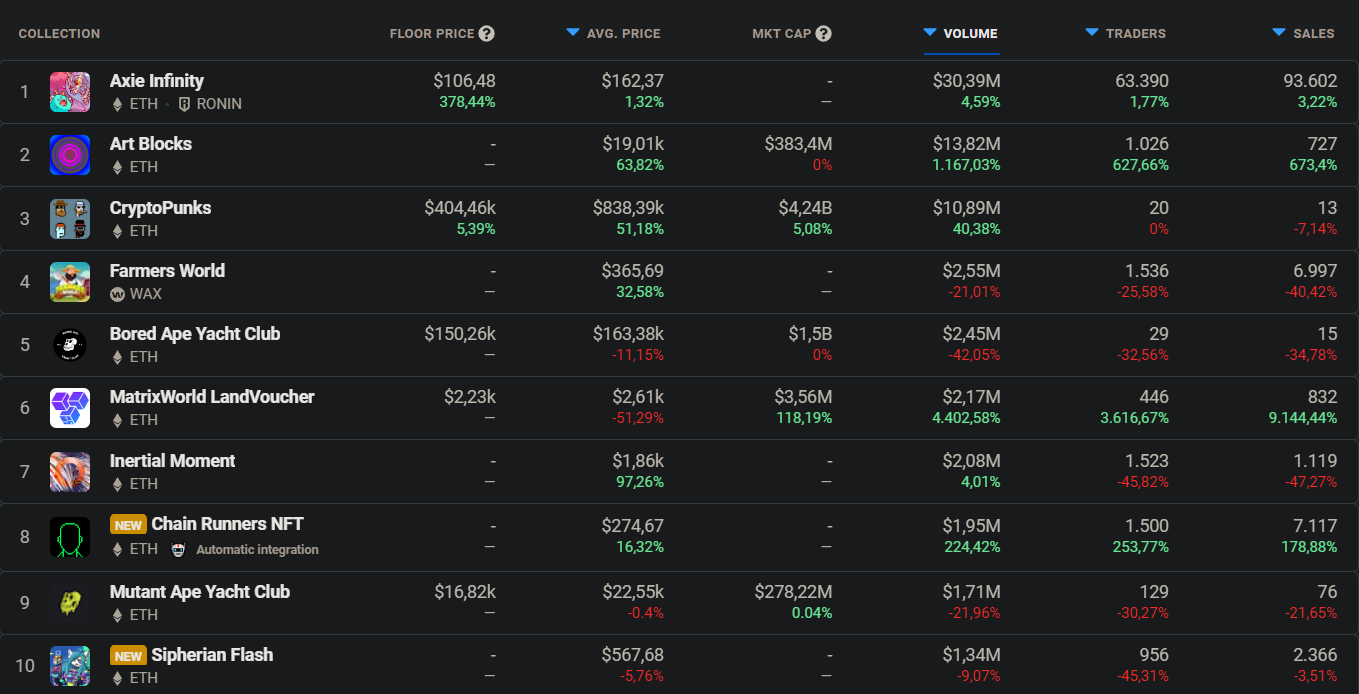Viewport: 1359px width, 694px height.
Task: Click the Axie Infinity collection logo
Action: point(70,92)
